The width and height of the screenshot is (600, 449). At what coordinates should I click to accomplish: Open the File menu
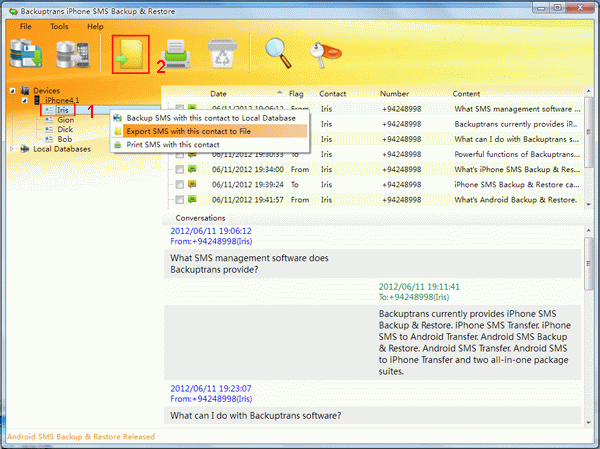click(26, 26)
